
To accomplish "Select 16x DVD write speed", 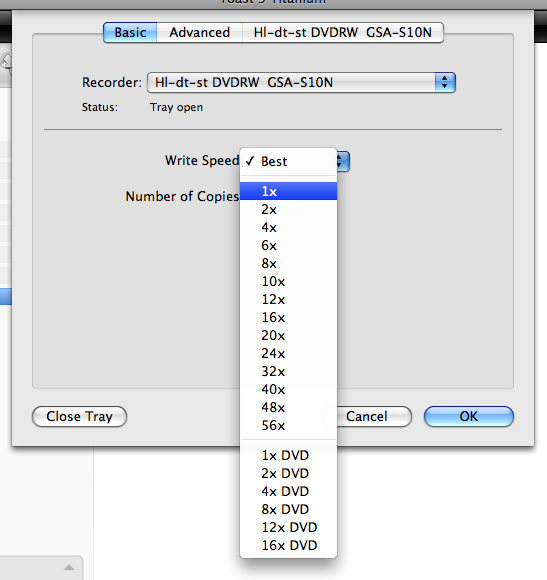I will (x=288, y=545).
